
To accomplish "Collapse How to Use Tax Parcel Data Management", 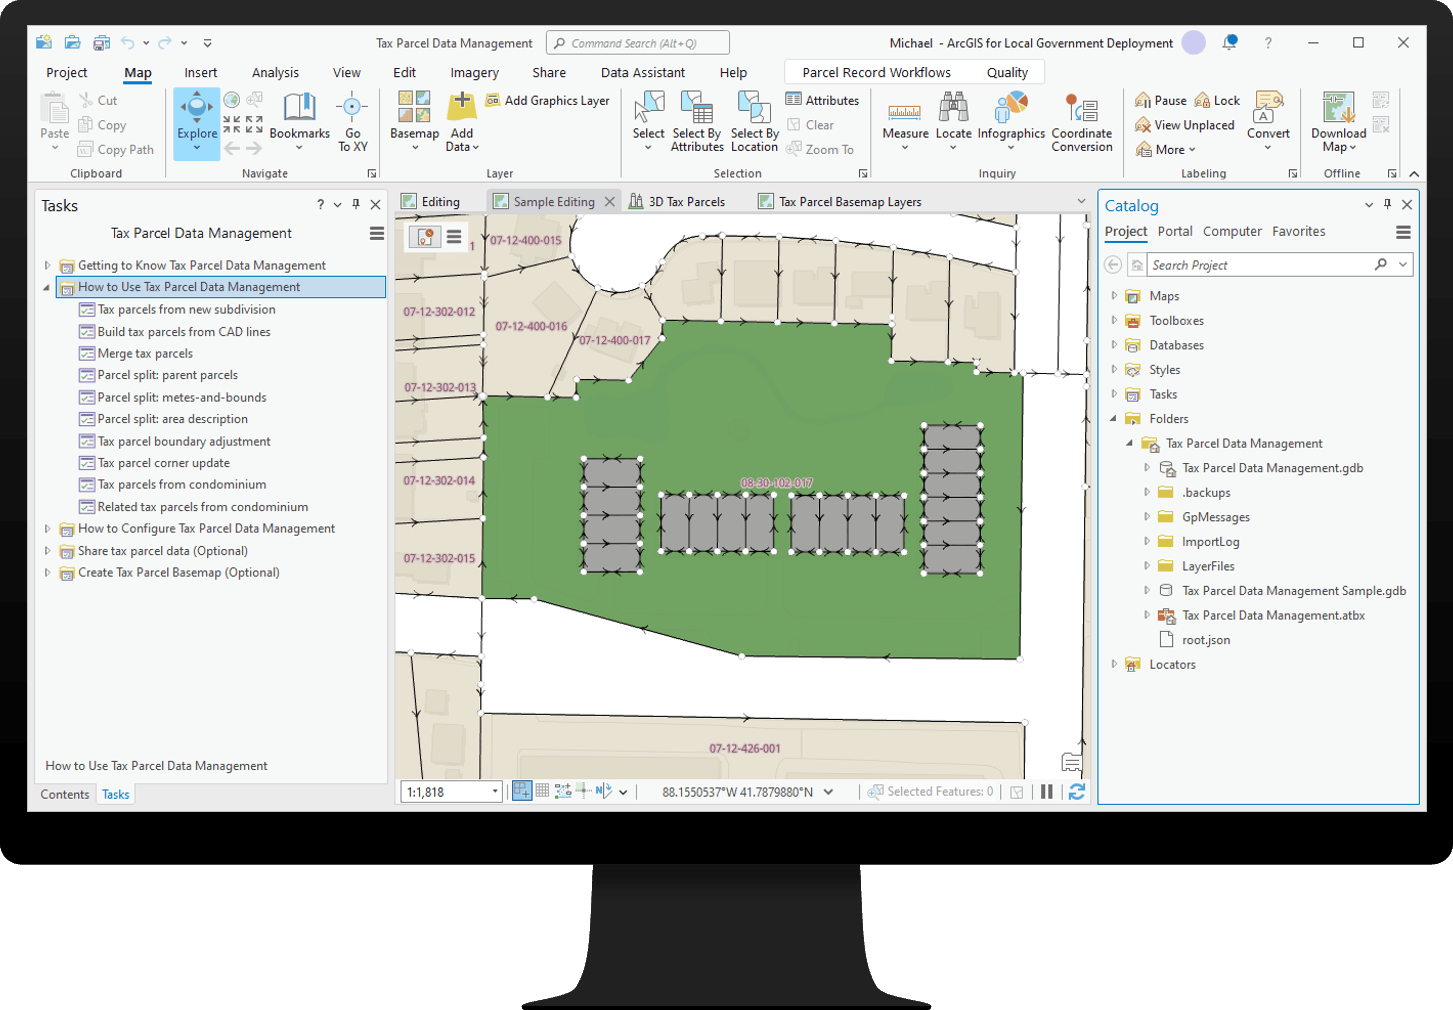I will point(47,287).
